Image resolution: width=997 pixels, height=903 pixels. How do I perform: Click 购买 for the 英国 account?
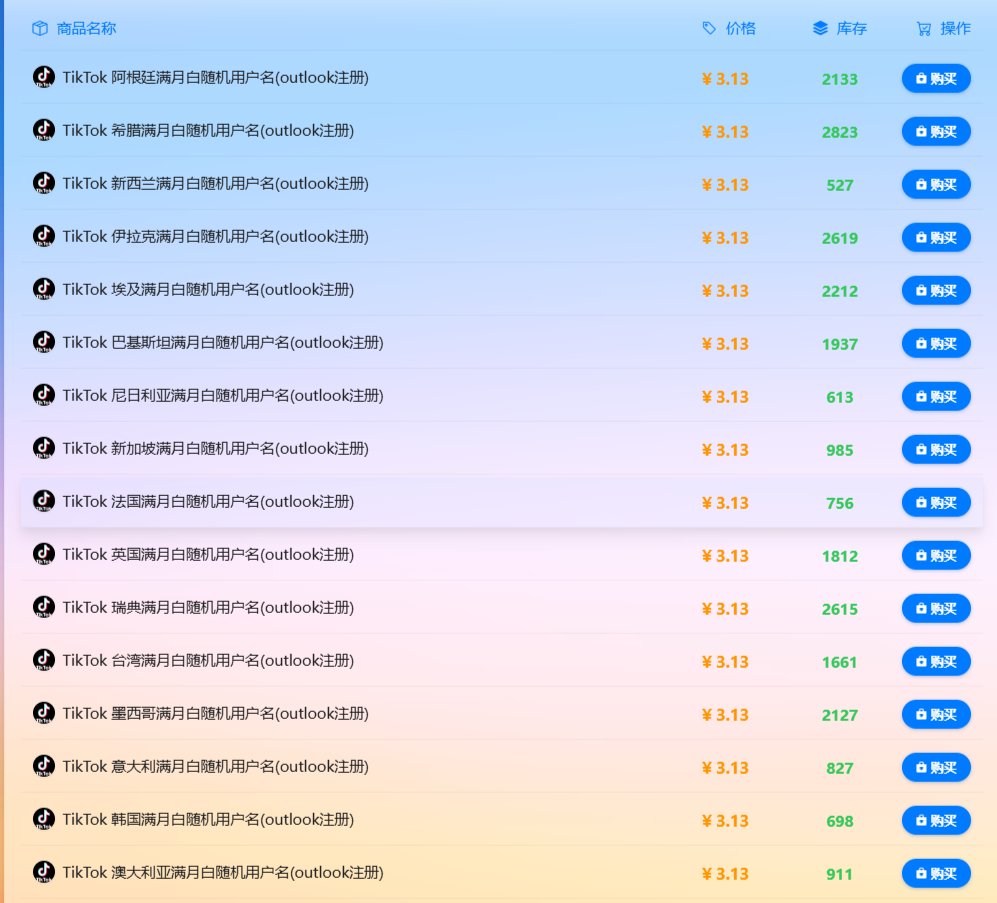[x=936, y=555]
